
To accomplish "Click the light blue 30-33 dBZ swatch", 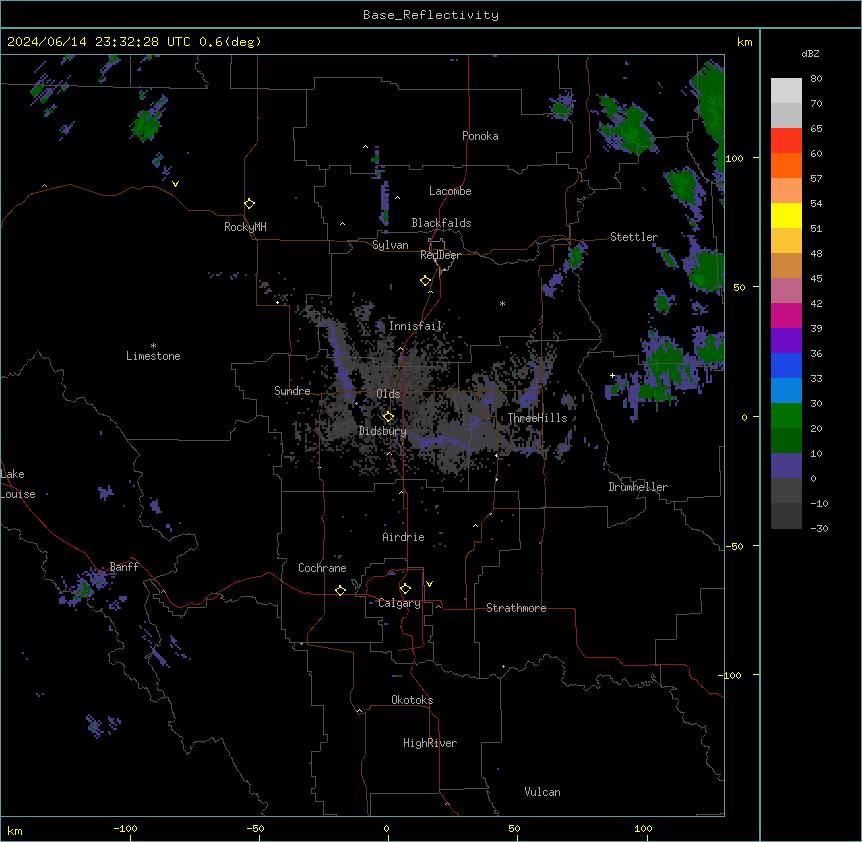I will point(786,391).
